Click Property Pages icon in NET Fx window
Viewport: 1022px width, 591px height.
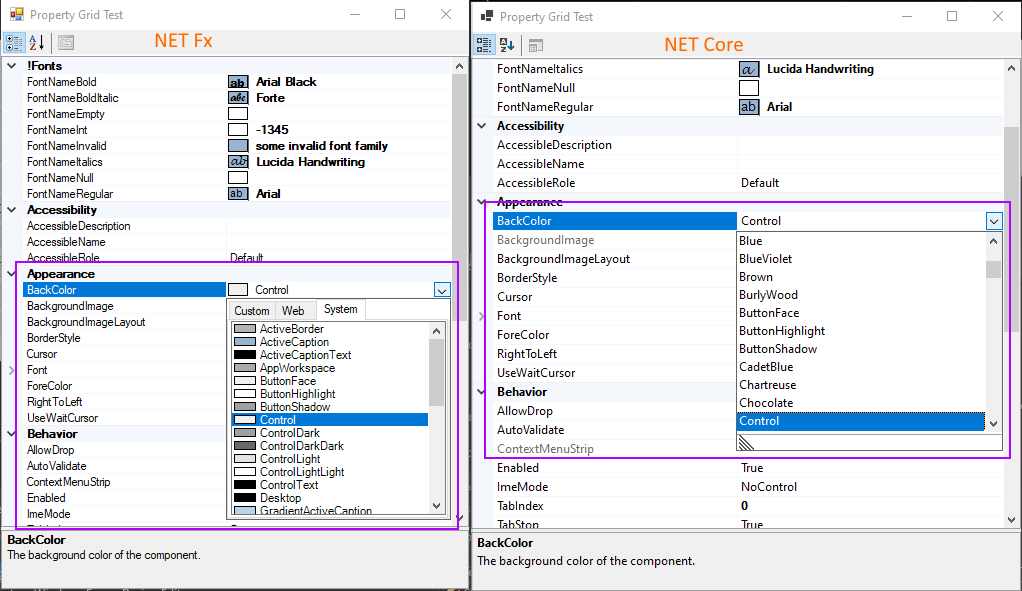66,43
